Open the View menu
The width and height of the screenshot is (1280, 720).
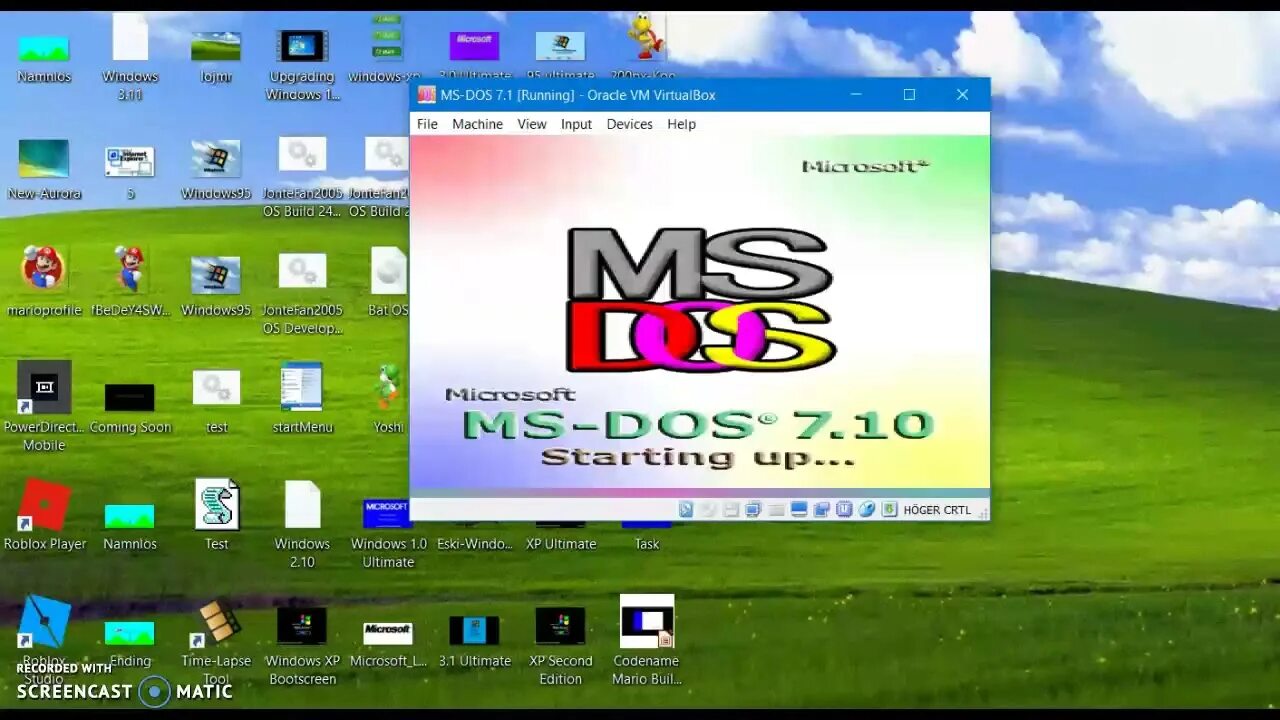pyautogui.click(x=531, y=124)
